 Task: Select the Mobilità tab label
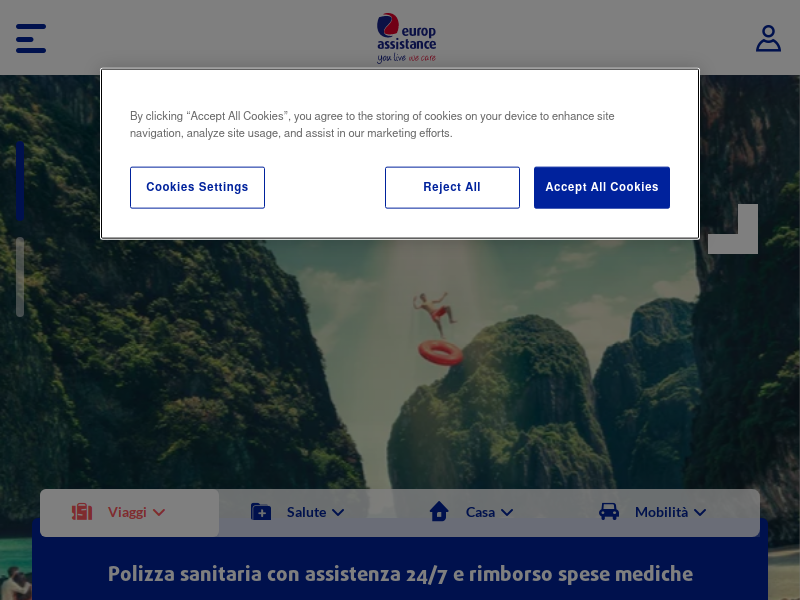tap(661, 512)
